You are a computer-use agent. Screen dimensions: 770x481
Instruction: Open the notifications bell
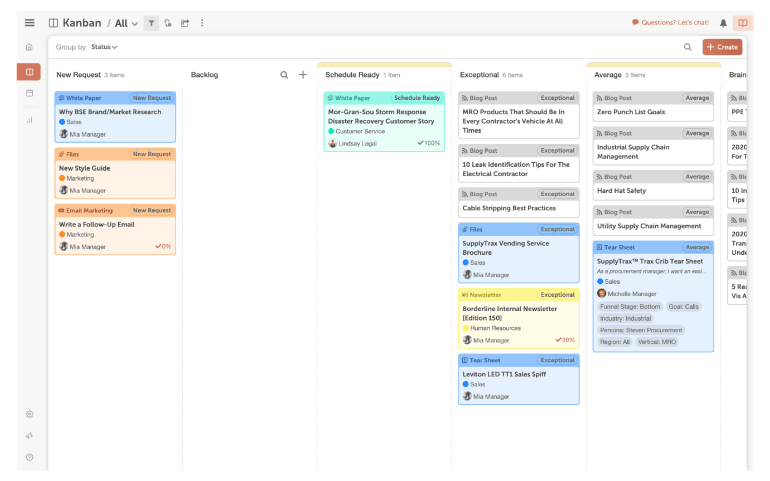[723, 23]
